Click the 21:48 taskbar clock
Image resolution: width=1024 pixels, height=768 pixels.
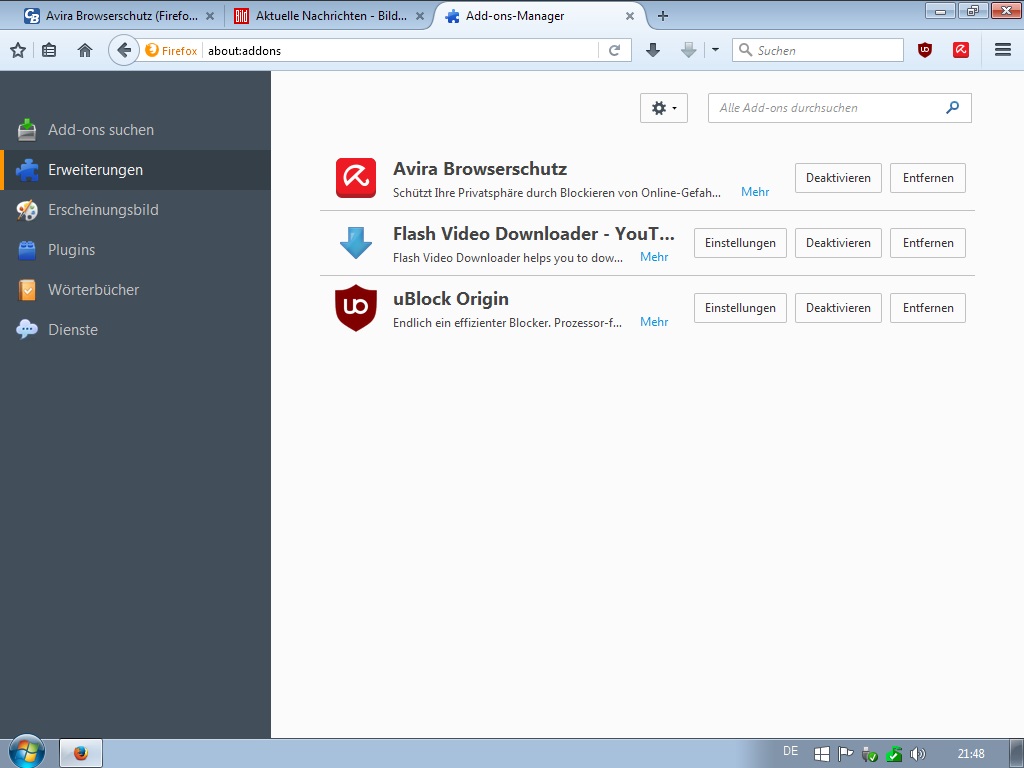pos(971,754)
